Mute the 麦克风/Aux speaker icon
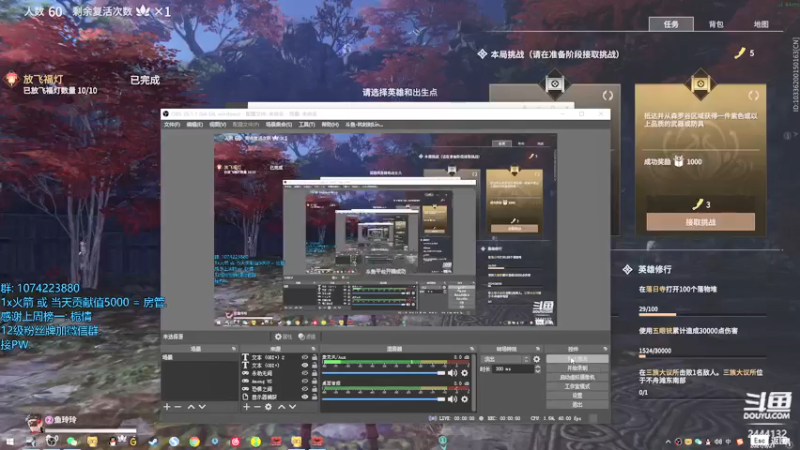This screenshot has height=450, width=800. coord(453,373)
